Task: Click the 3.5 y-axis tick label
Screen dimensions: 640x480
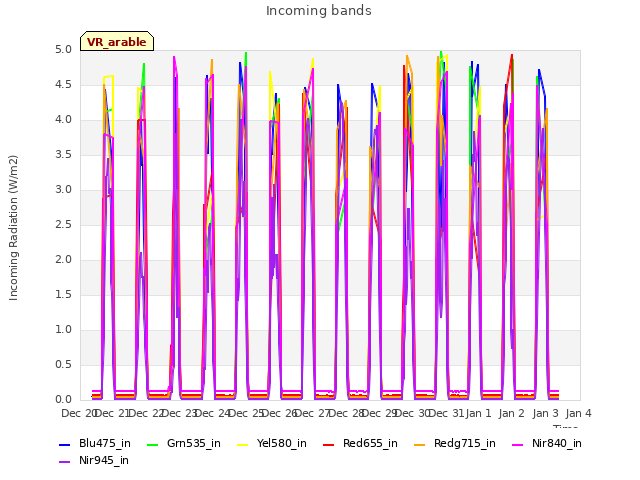Action: [x=63, y=155]
